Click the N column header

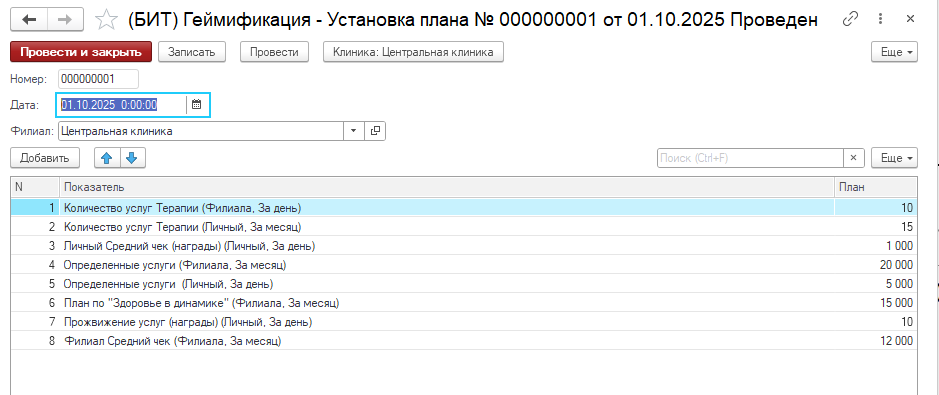point(35,187)
